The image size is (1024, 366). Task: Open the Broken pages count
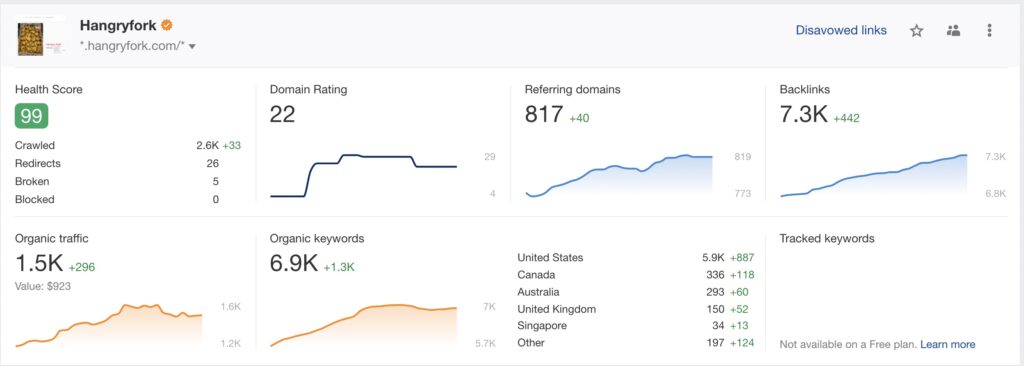[x=216, y=181]
